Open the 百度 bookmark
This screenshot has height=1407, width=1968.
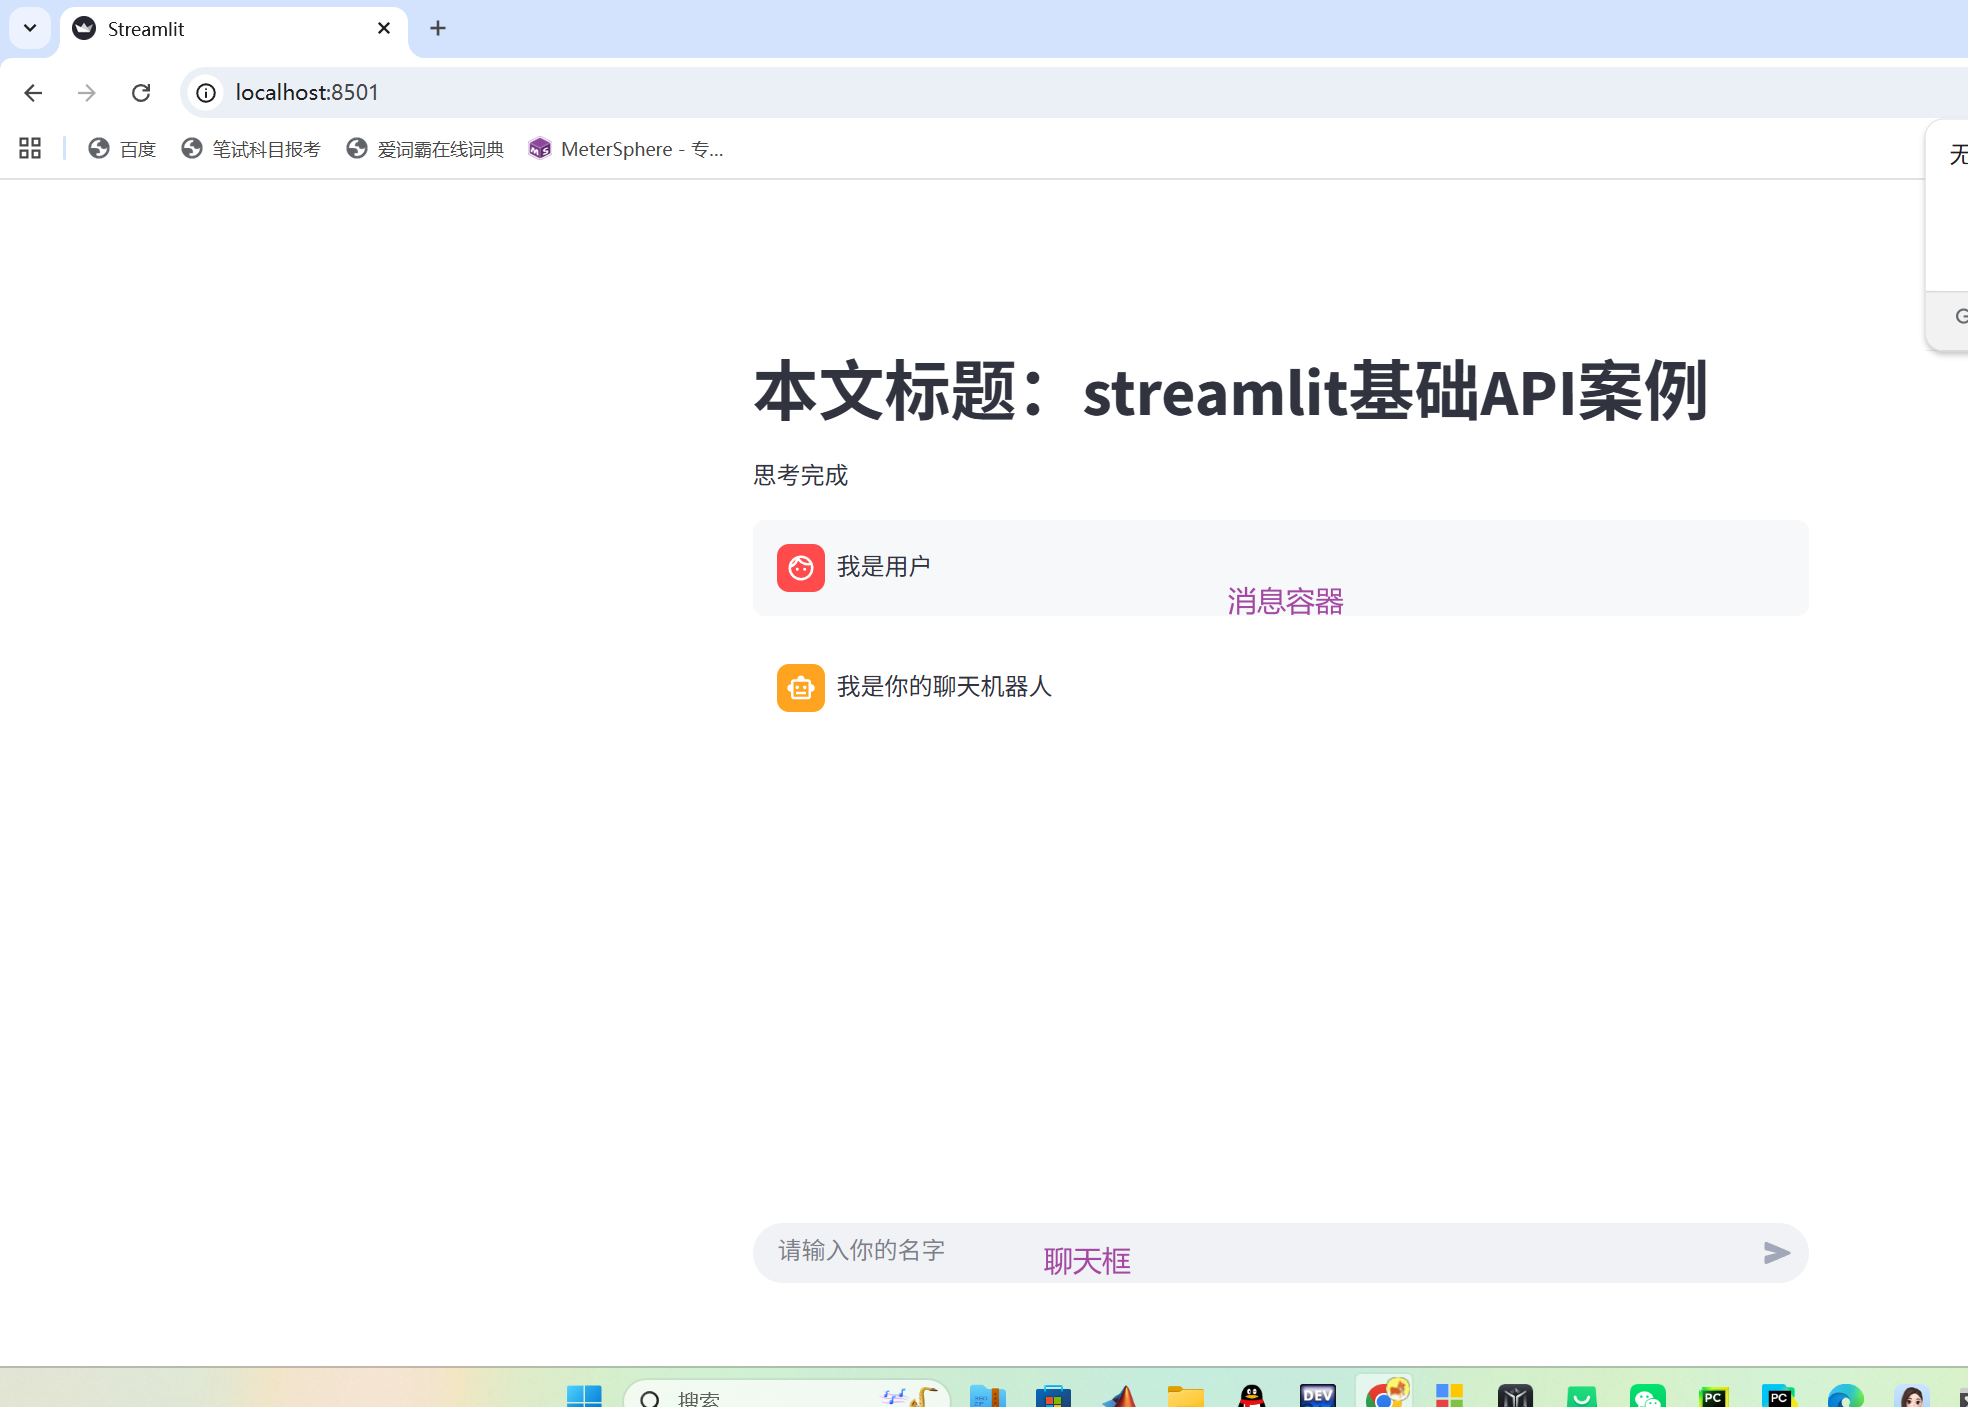[122, 149]
